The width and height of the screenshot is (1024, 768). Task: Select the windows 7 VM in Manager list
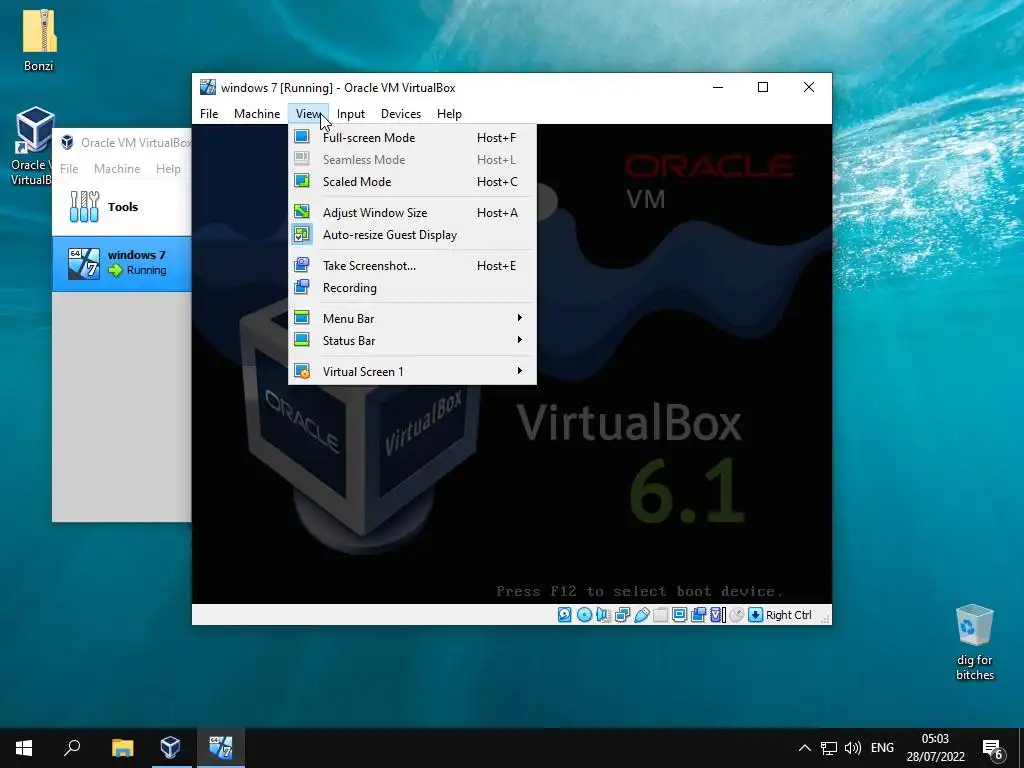(x=121, y=263)
